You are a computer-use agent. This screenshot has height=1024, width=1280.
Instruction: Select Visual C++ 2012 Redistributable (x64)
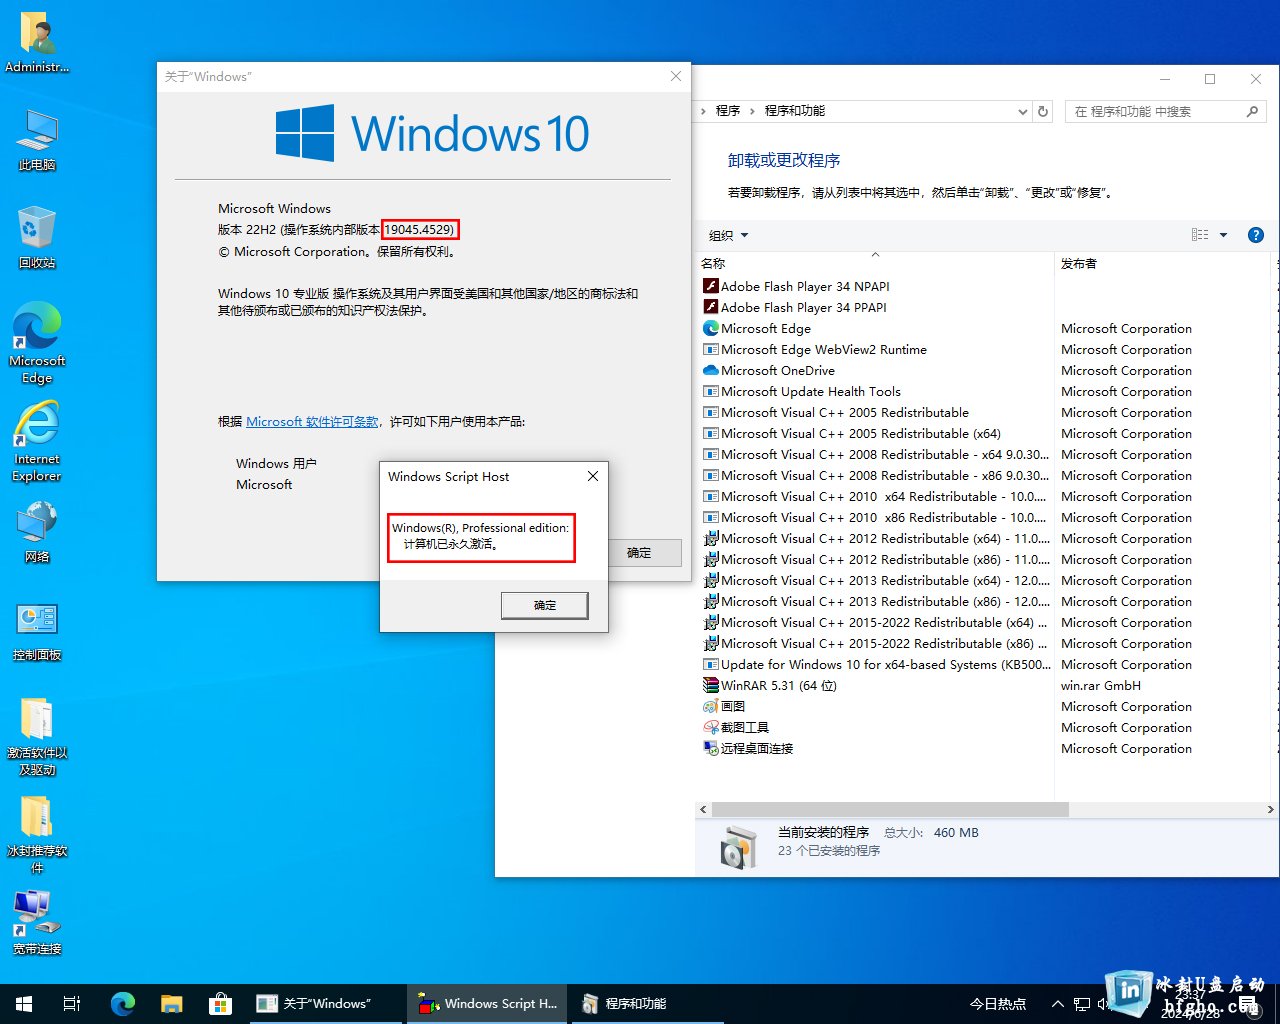[x=876, y=538]
